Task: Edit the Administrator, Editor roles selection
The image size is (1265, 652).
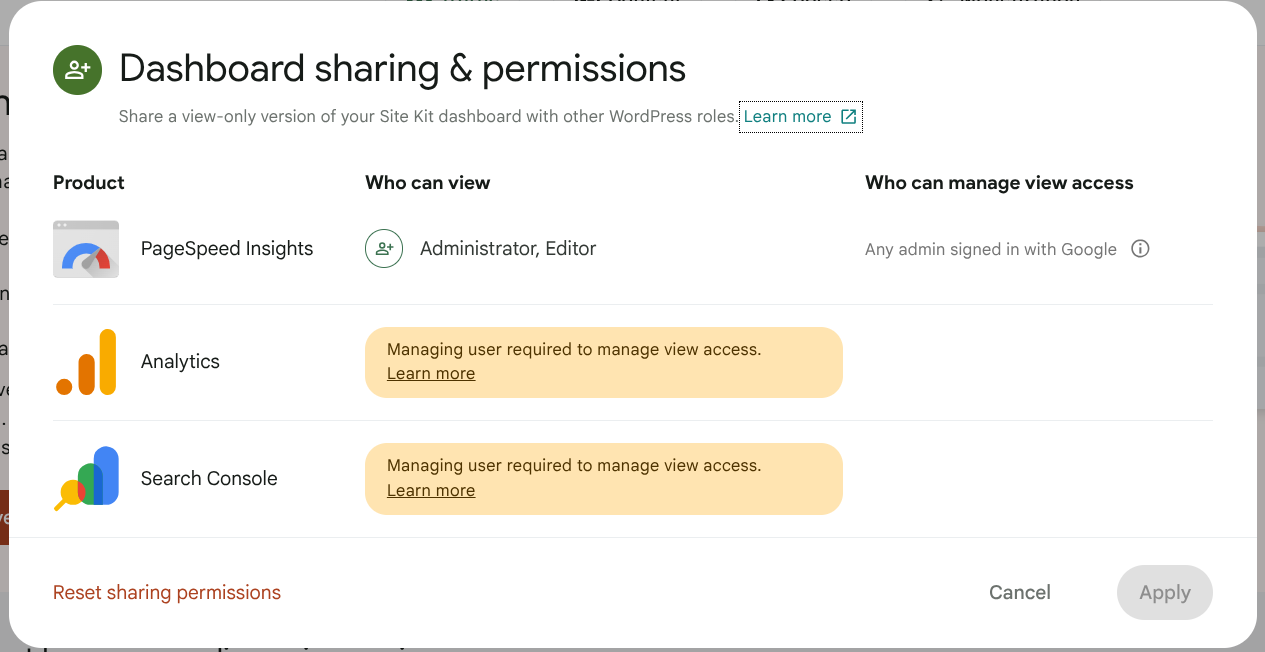Action: (508, 249)
